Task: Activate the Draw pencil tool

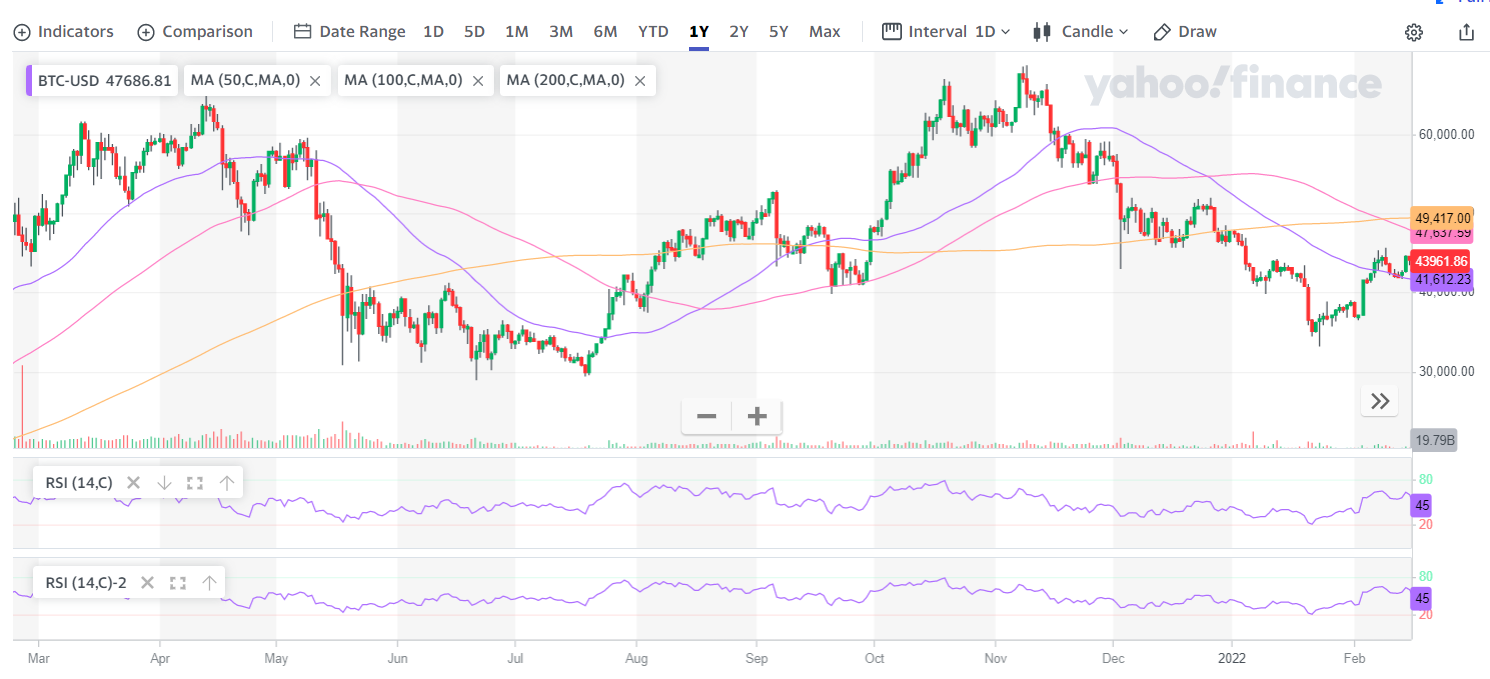Action: click(1185, 32)
